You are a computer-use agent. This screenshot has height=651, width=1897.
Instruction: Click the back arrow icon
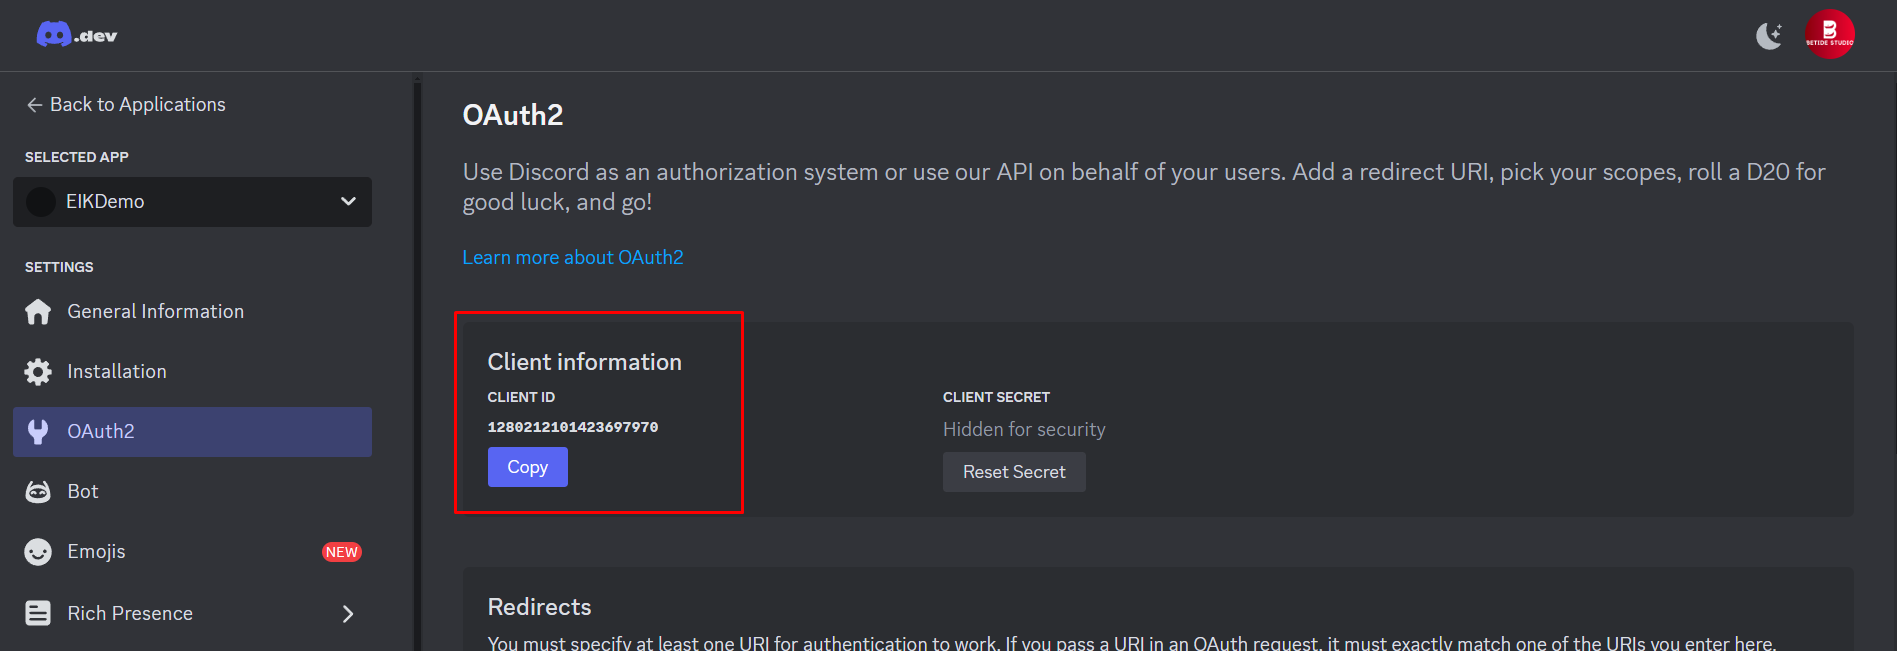tap(34, 105)
